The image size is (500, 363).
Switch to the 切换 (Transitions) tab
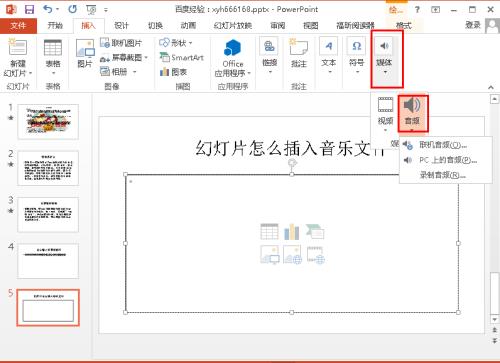pos(155,26)
